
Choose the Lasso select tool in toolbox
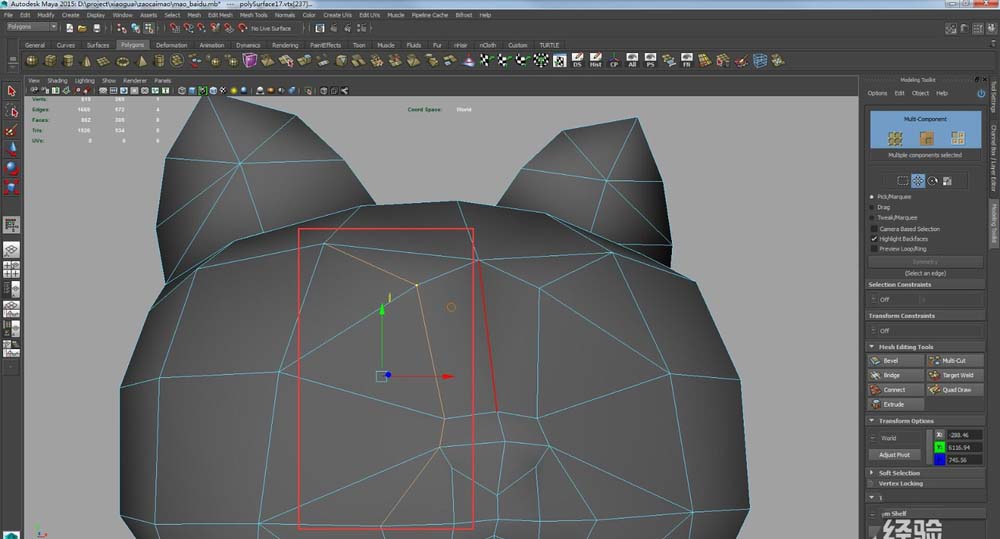(x=11, y=112)
